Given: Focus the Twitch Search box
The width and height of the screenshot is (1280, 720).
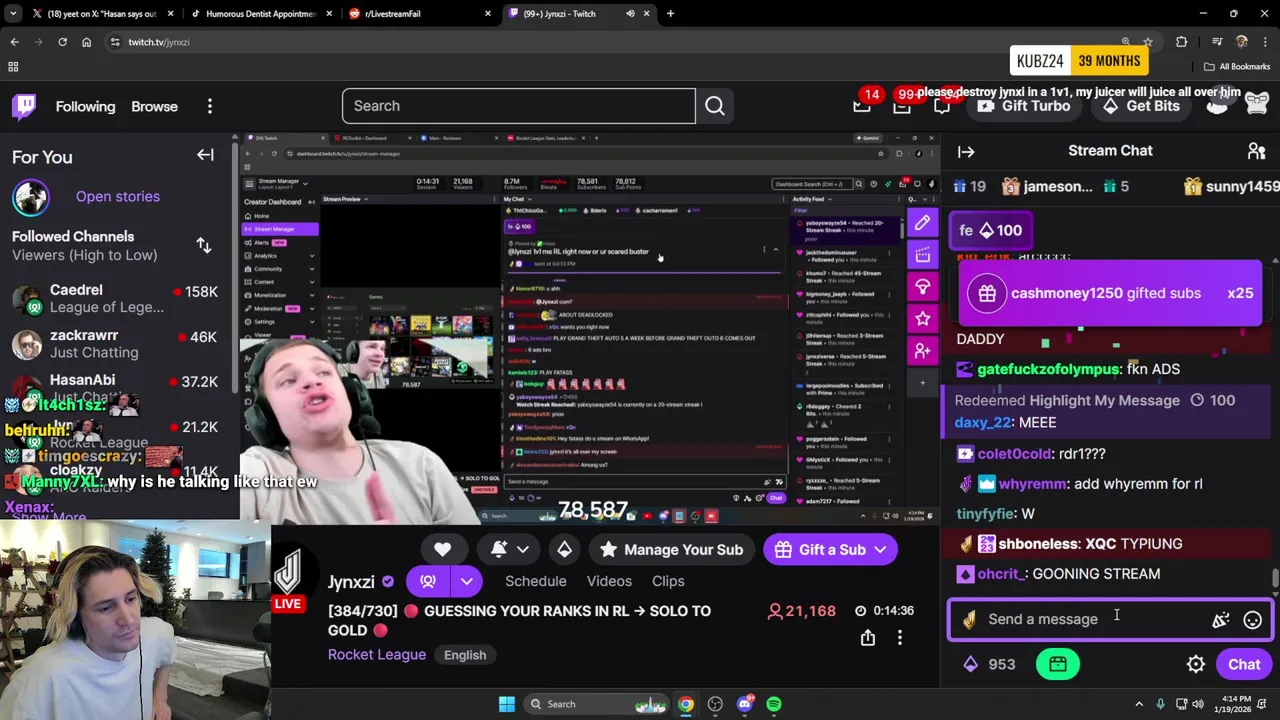Looking at the screenshot, I should coord(518,106).
